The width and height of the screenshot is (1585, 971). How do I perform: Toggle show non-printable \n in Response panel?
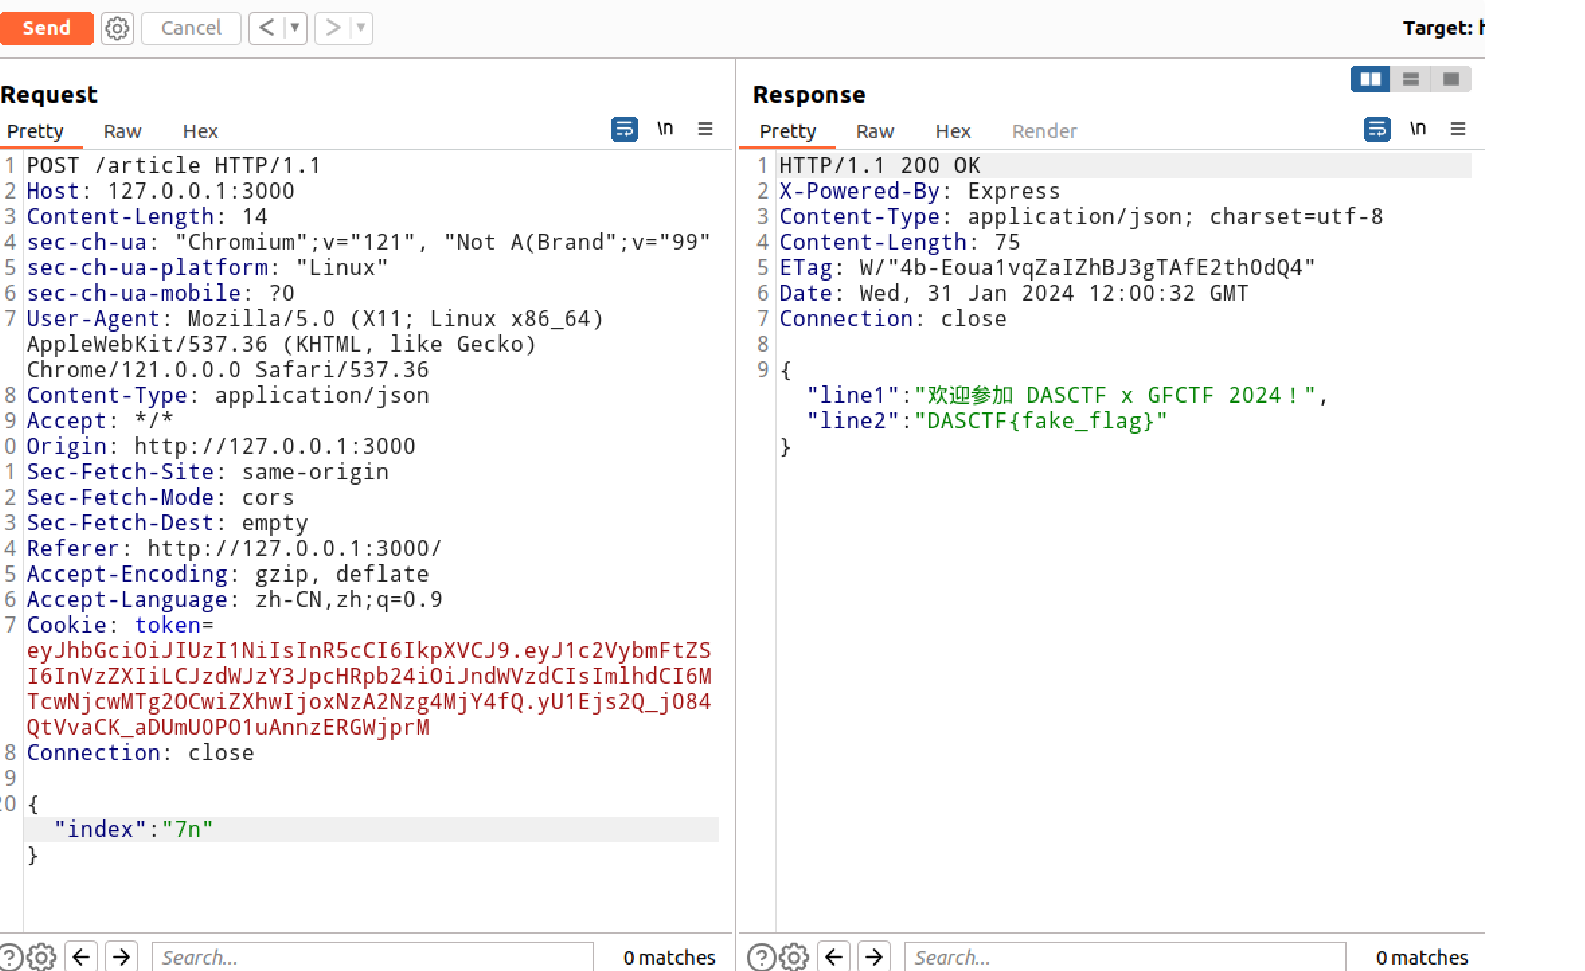1418,129
